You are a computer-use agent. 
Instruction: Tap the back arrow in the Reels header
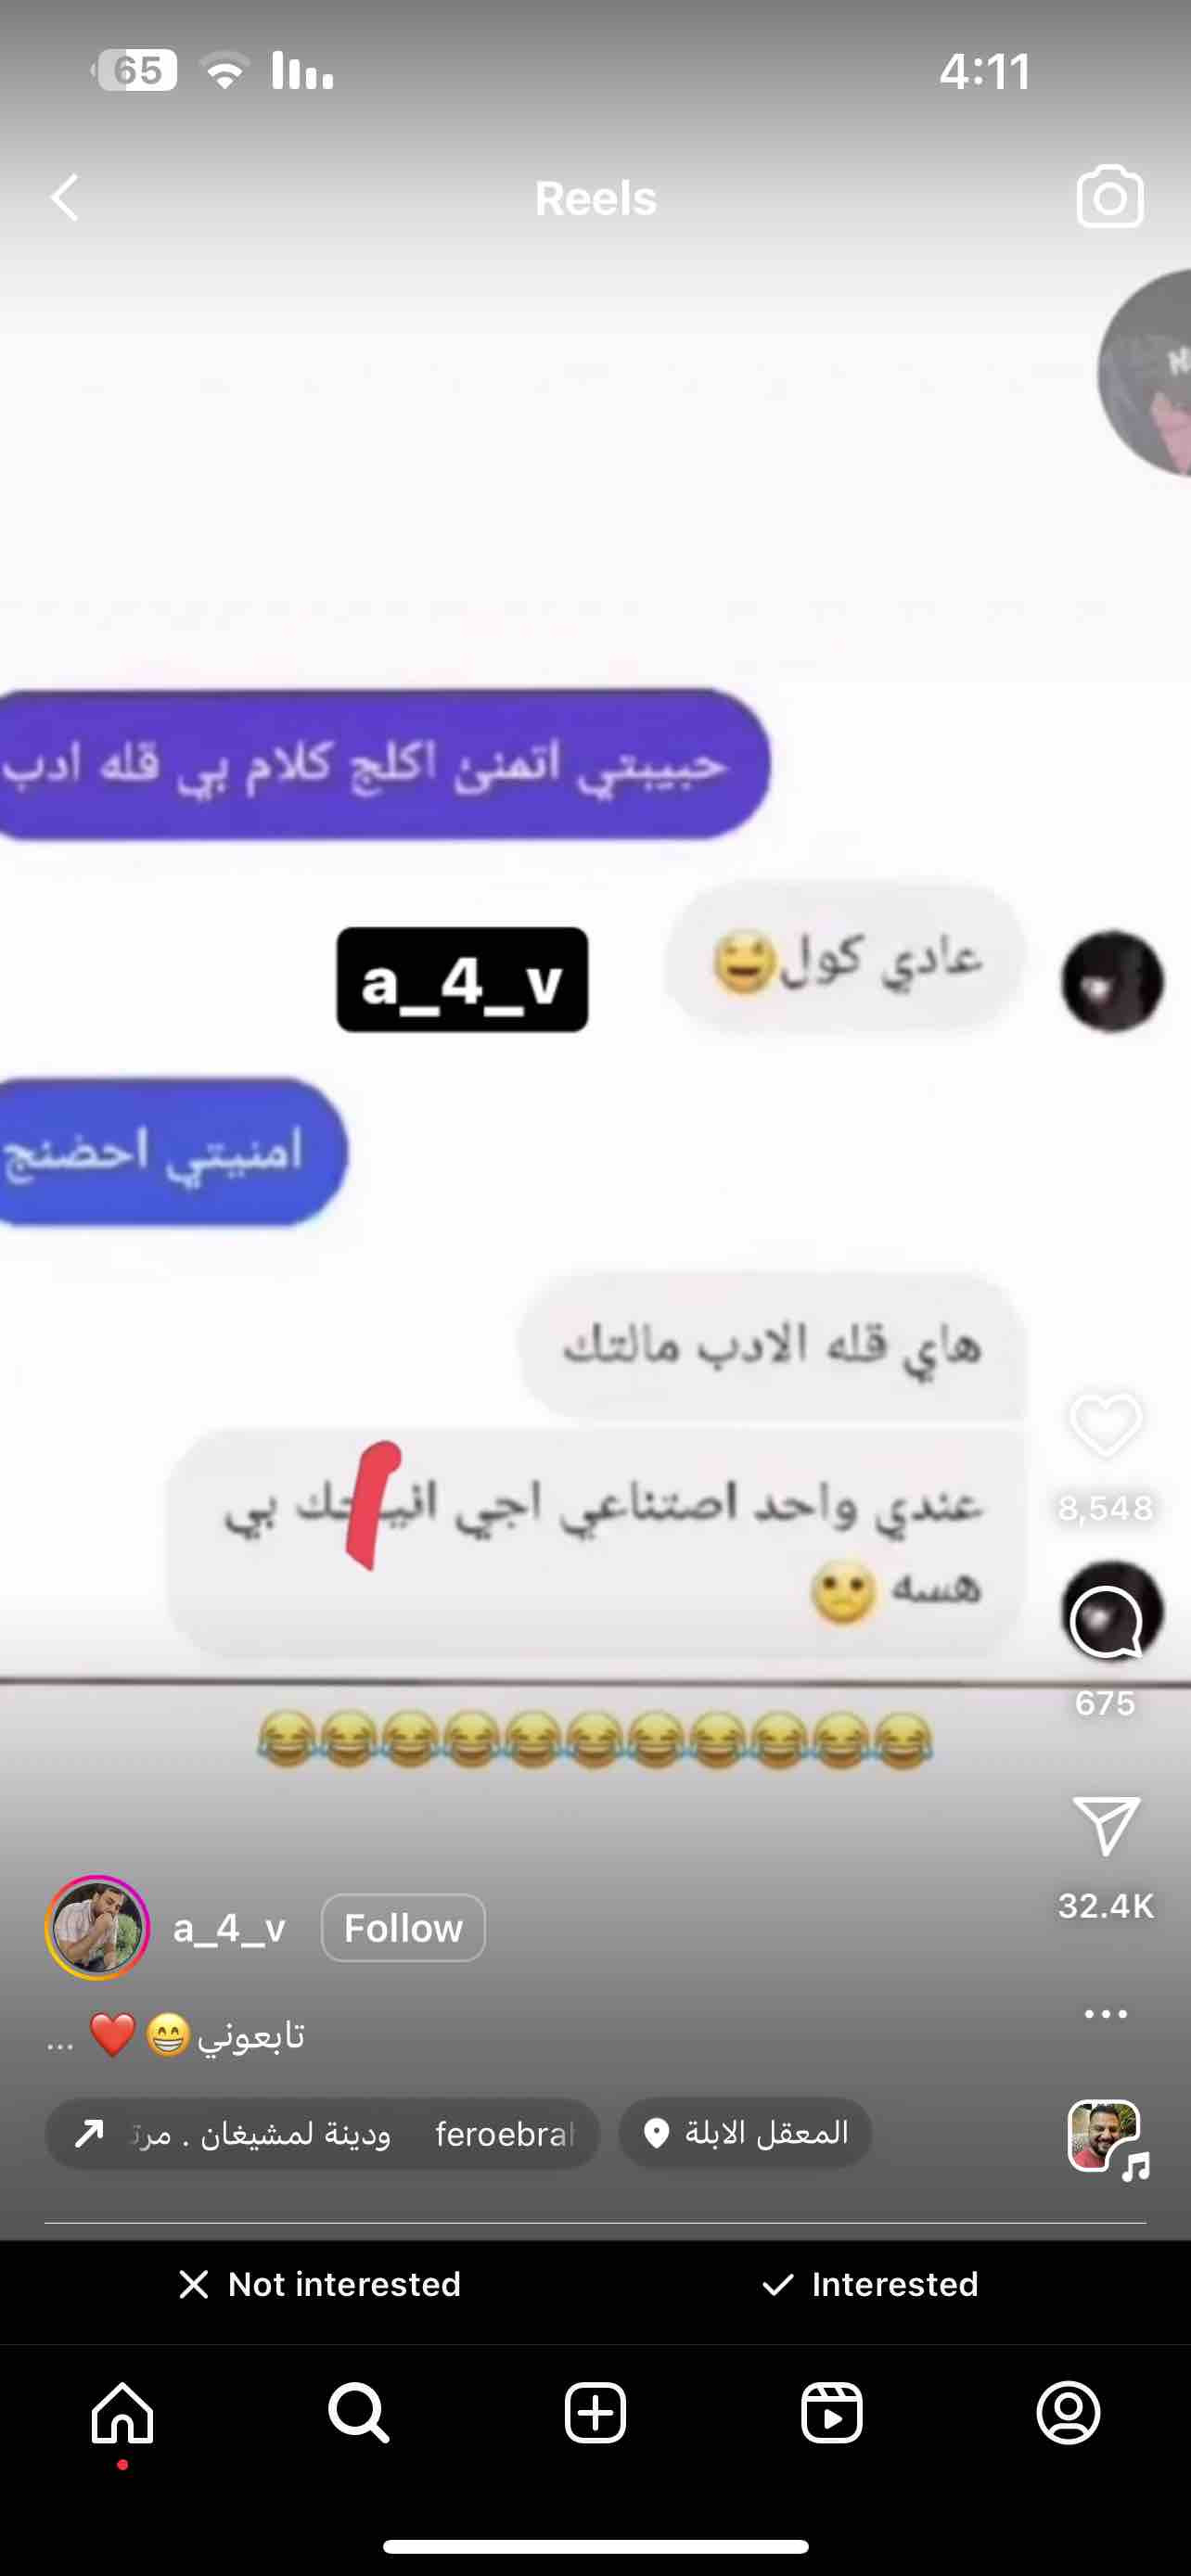tap(65, 197)
